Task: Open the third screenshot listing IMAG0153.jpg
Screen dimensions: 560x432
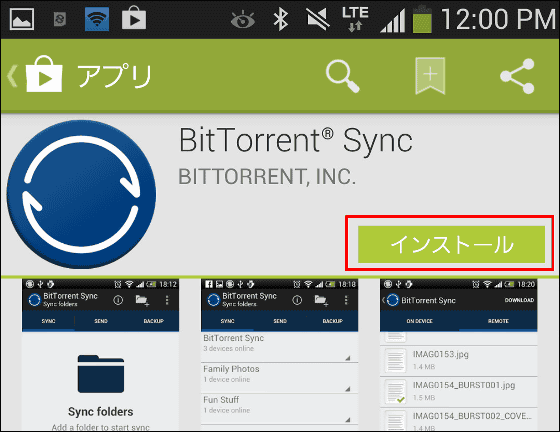Action: tap(459, 355)
